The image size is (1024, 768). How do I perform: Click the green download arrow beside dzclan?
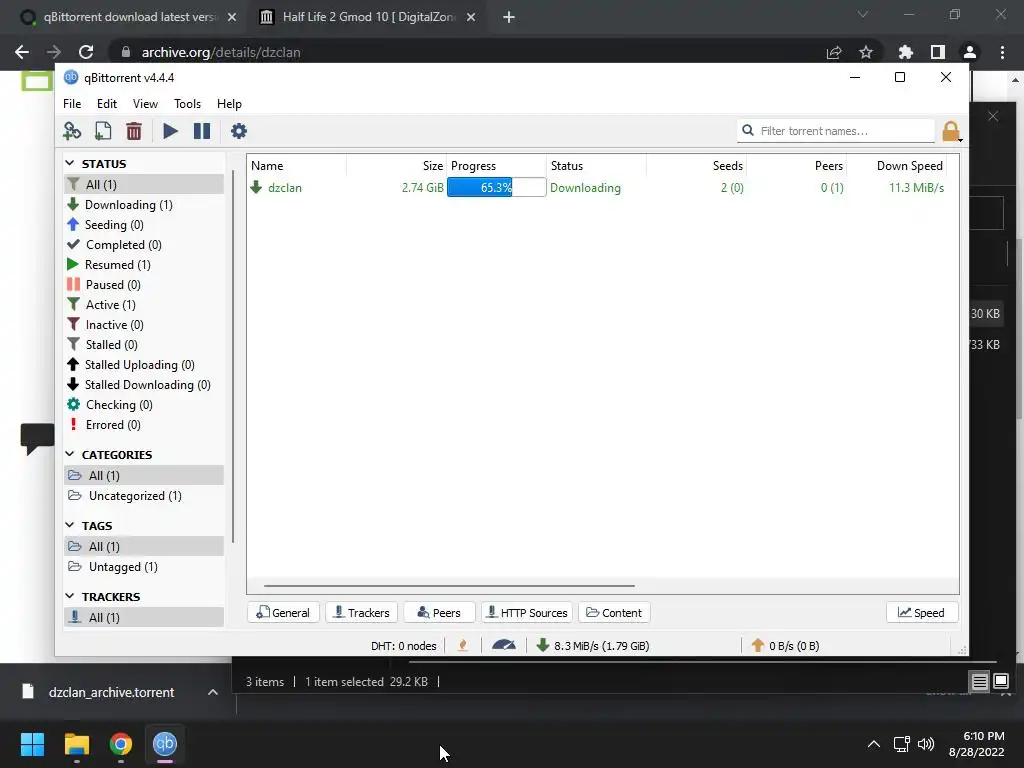[x=257, y=187]
